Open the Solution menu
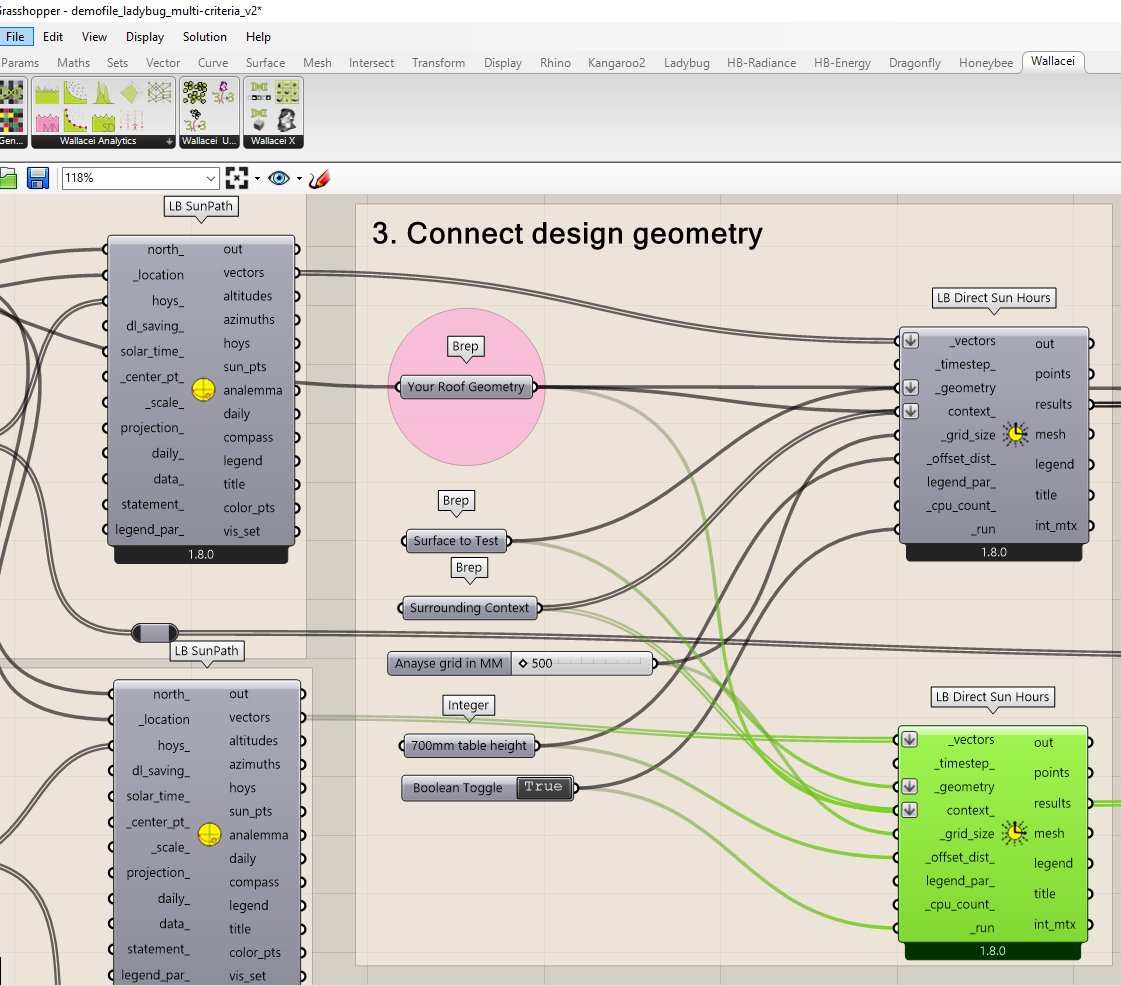 (x=204, y=37)
